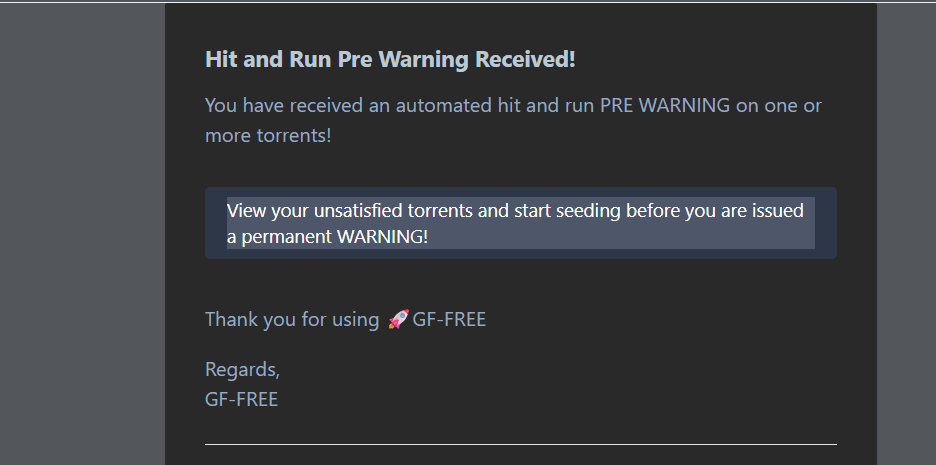This screenshot has height=465, width=936.
Task: Click the word 'Pre Warning' in the heading
Action: point(404,59)
